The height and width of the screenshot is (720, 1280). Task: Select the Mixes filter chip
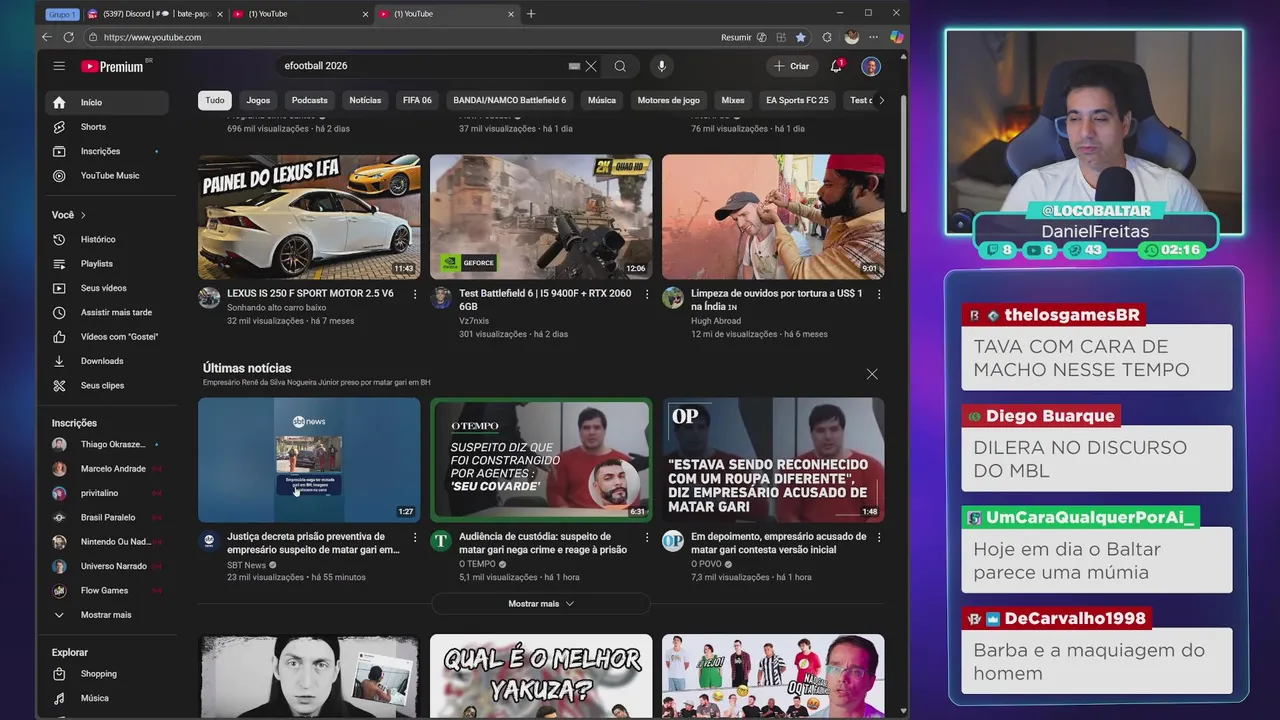click(733, 100)
